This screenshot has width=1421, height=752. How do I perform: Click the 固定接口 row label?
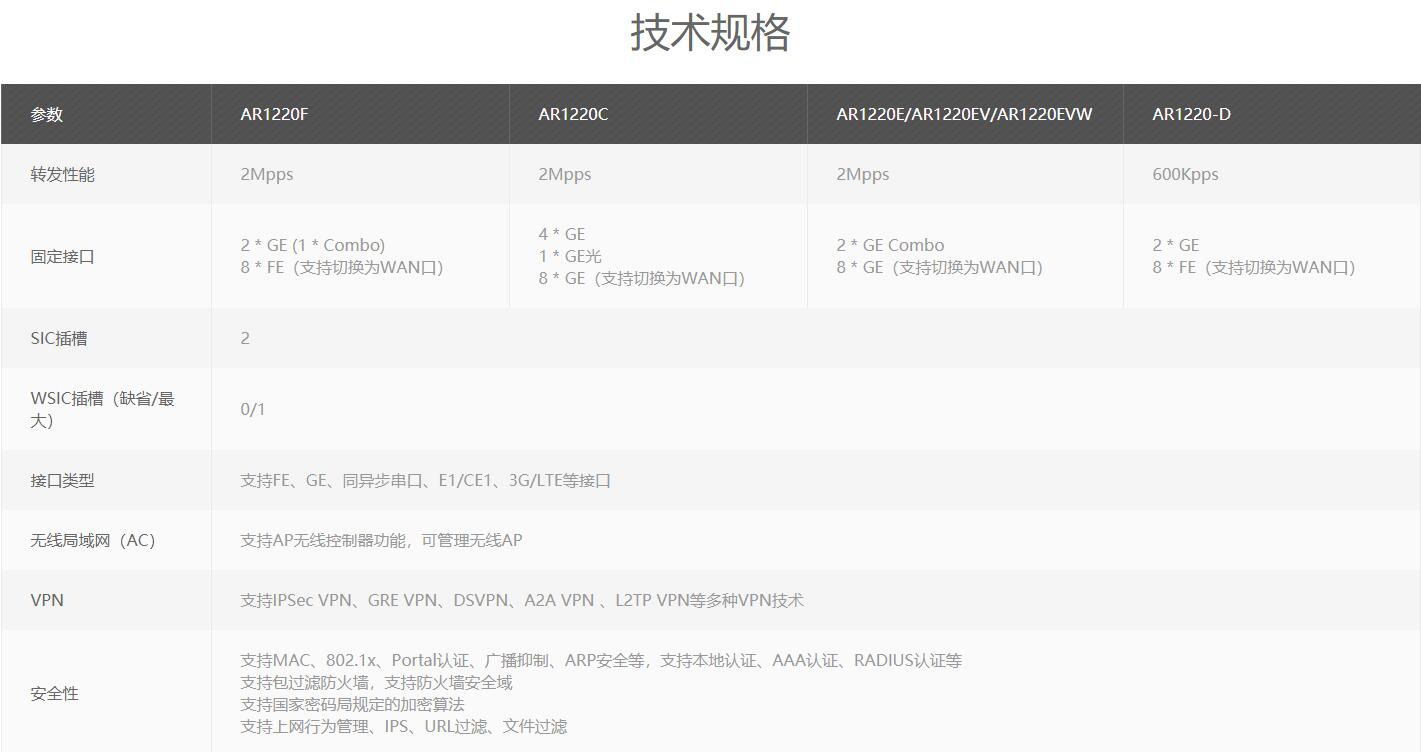[62, 256]
